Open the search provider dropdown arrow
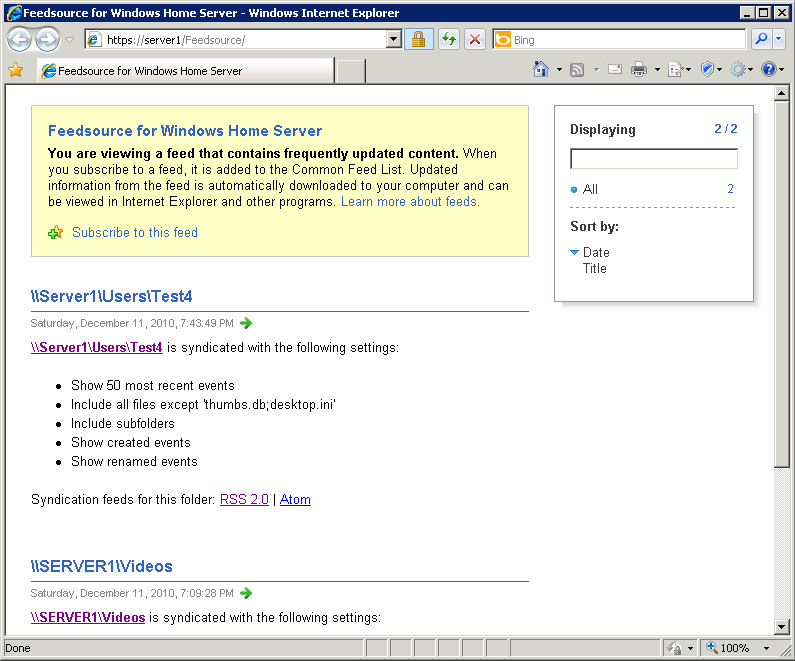The height and width of the screenshot is (661, 795). point(780,39)
